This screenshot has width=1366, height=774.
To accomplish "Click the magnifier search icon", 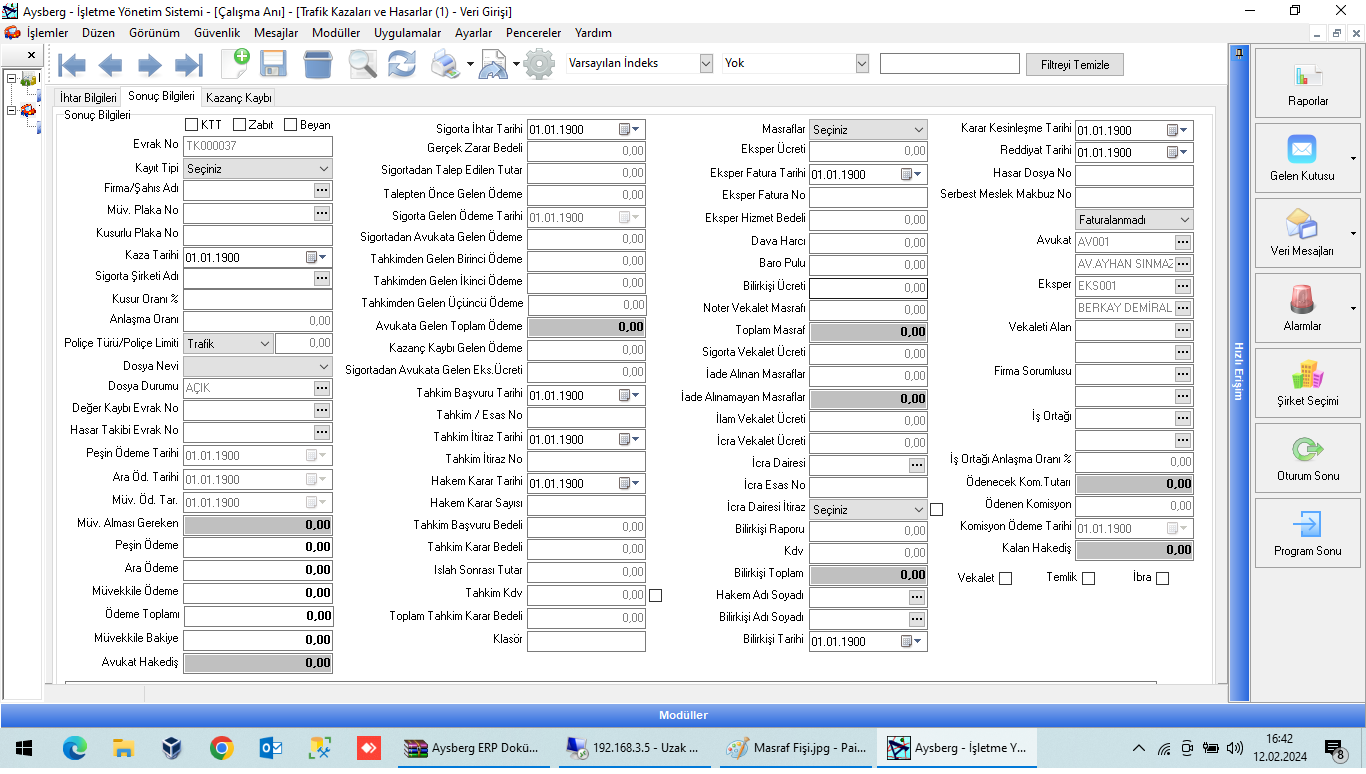I will 362,64.
